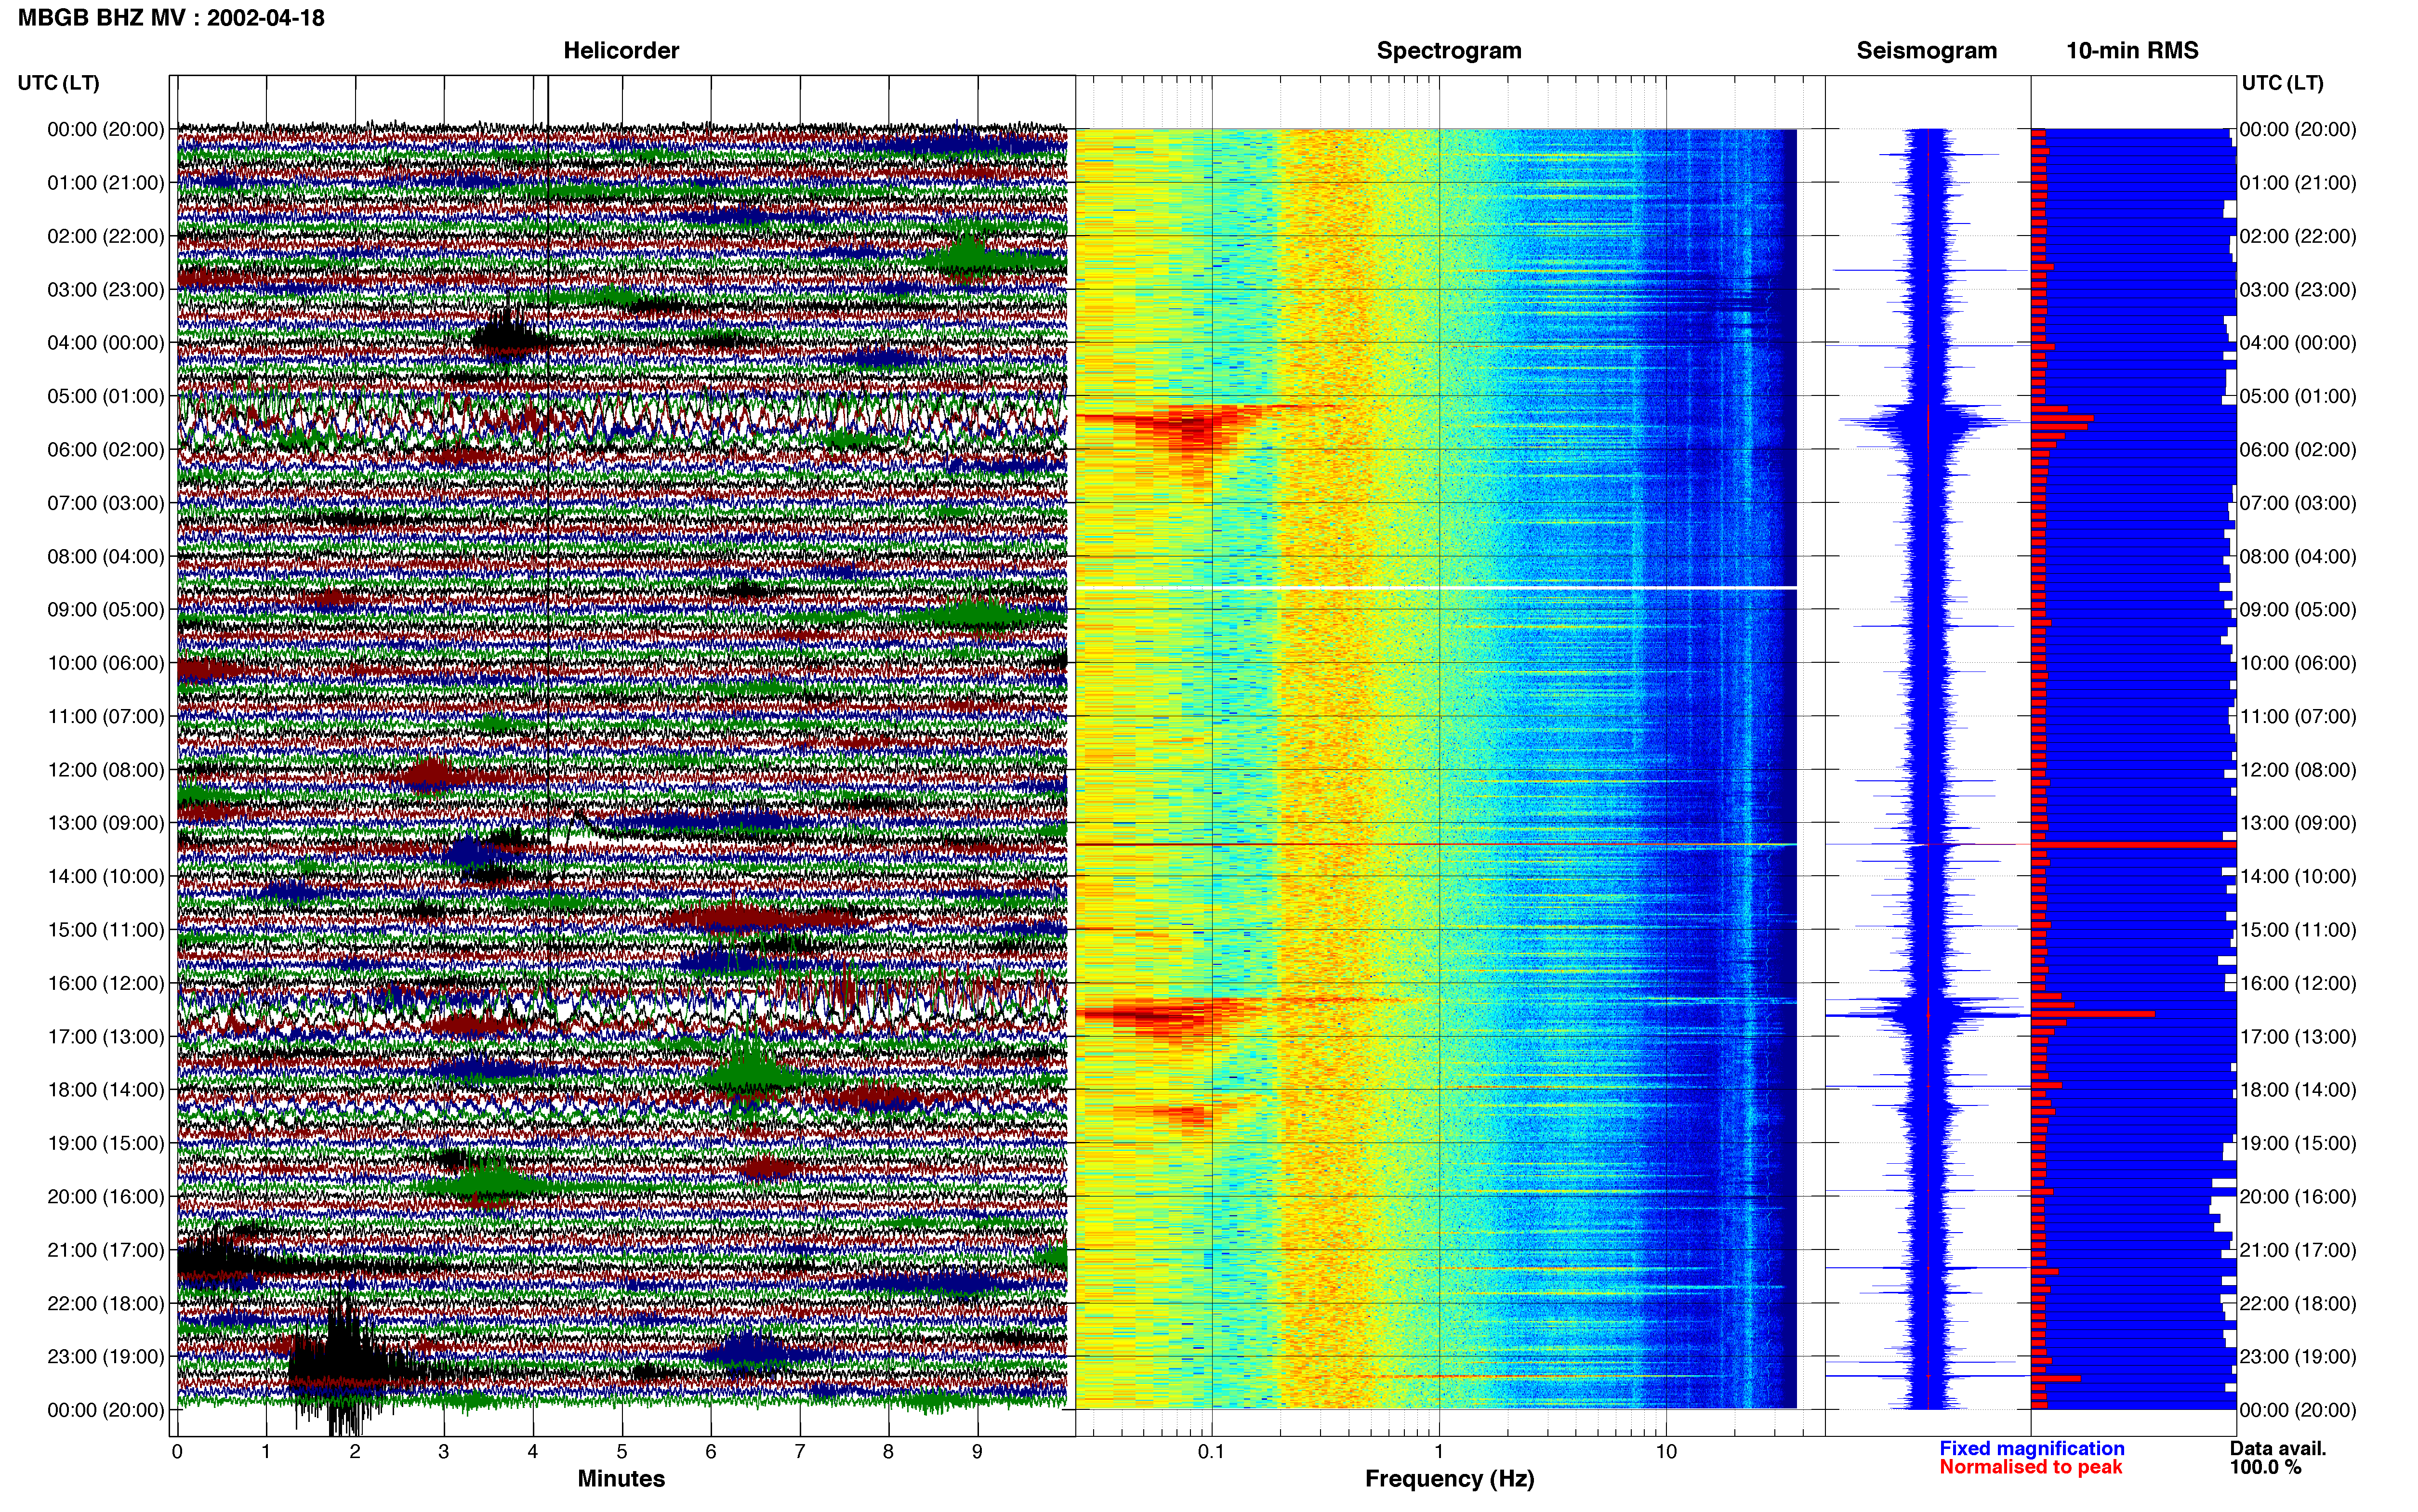Click the left '13:00 (09:00)' time label
This screenshot has width=2418, height=1512.
tap(106, 823)
